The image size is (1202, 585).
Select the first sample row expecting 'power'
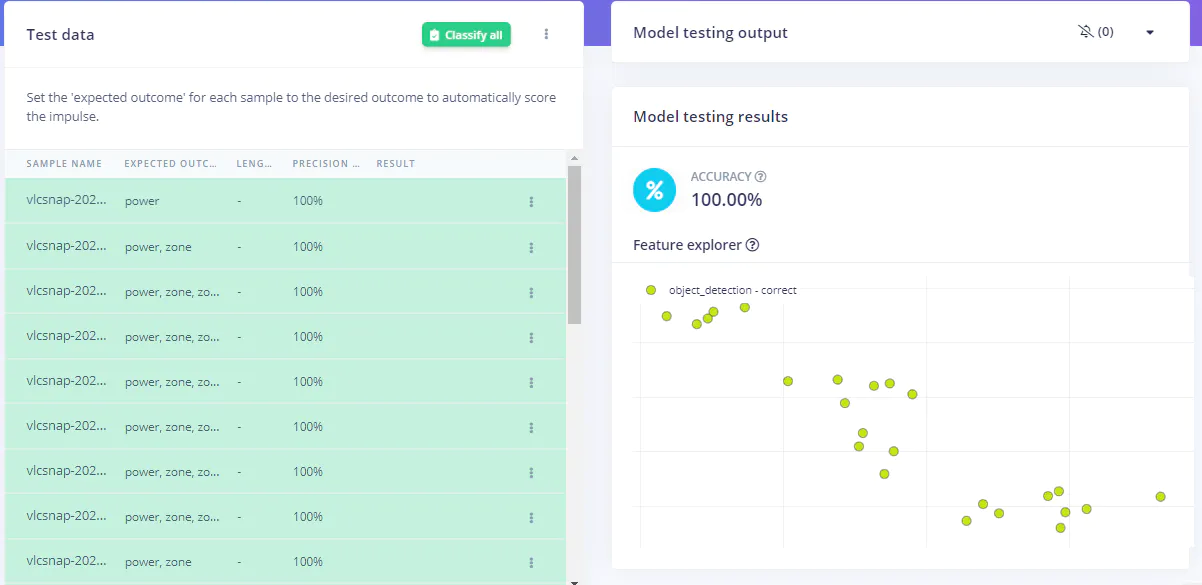tap(285, 201)
